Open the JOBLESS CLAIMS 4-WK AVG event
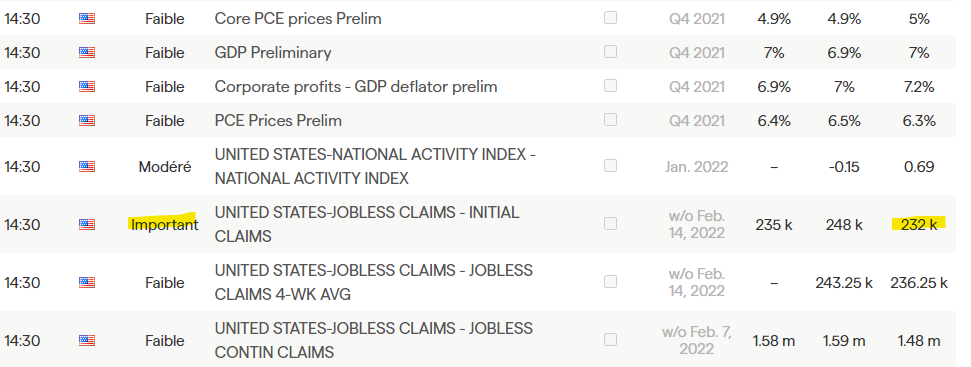The image size is (971, 367). (373, 282)
